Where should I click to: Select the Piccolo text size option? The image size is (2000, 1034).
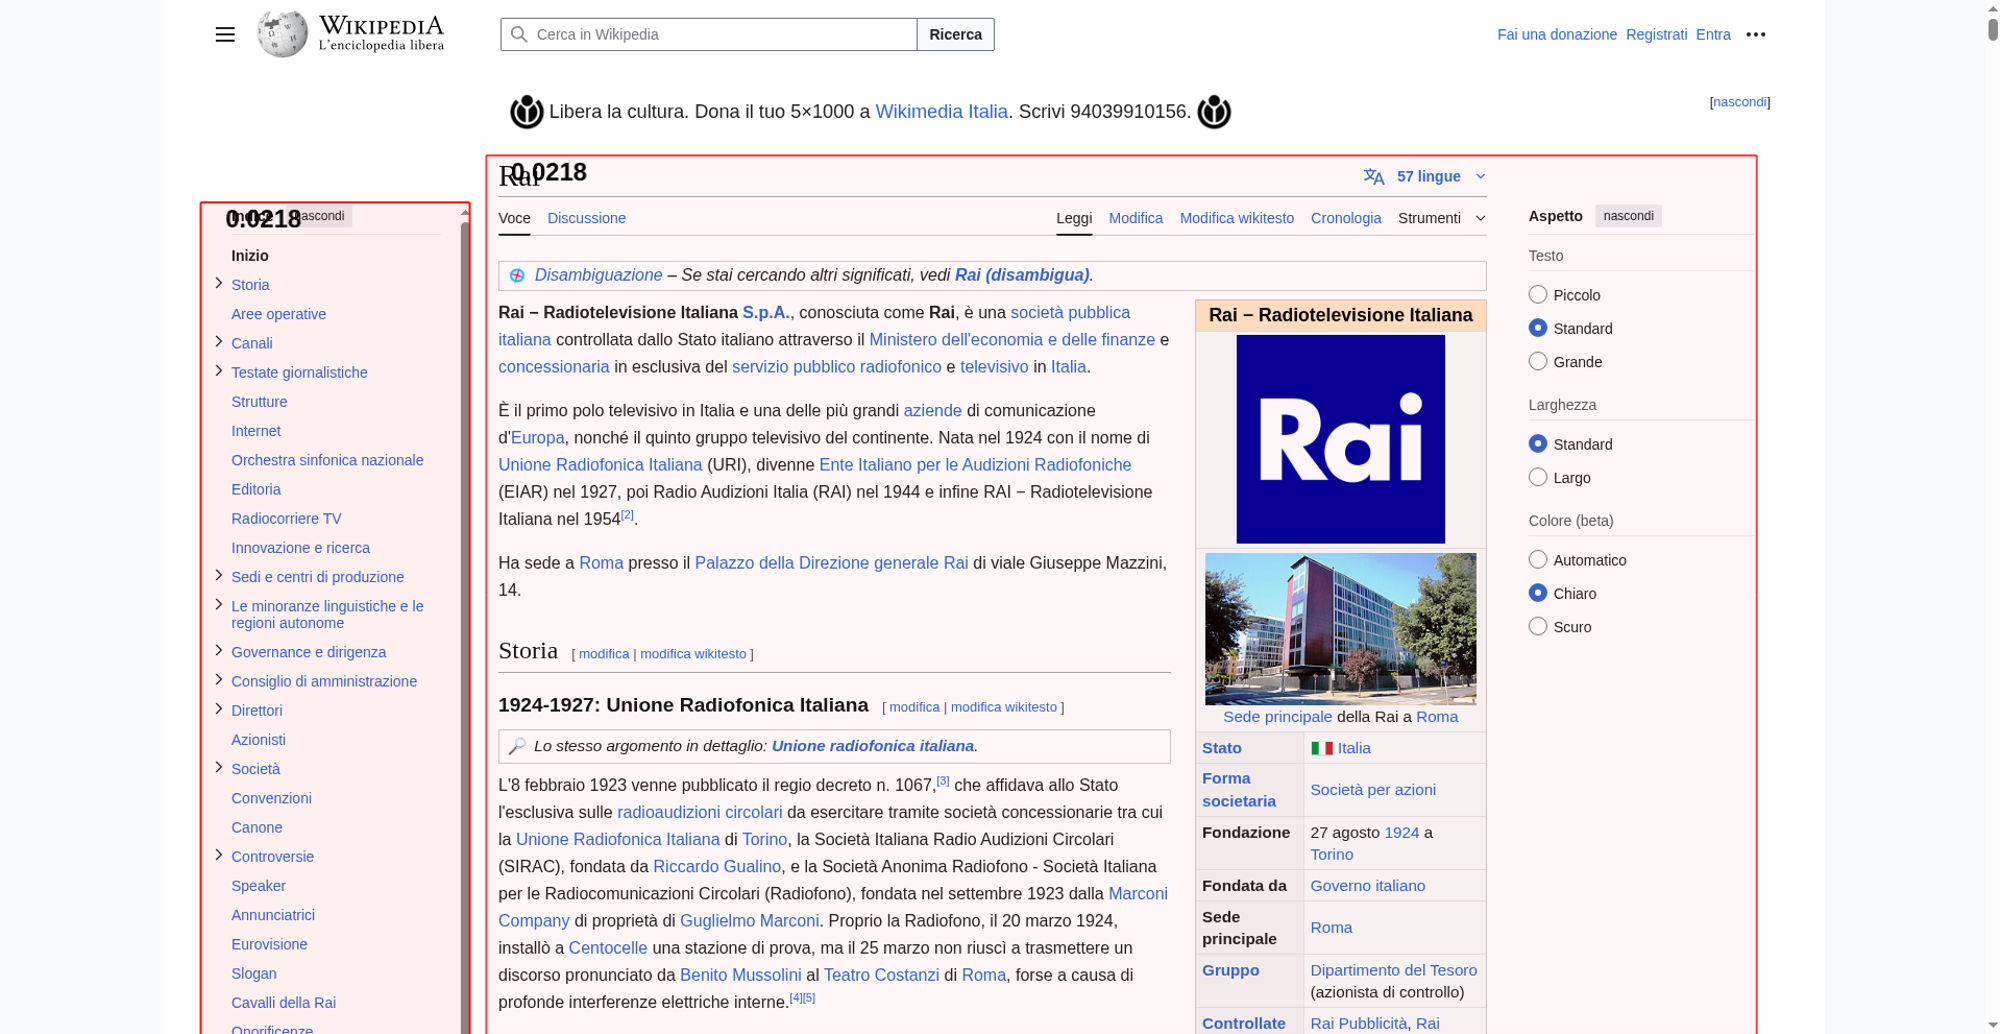1538,294
